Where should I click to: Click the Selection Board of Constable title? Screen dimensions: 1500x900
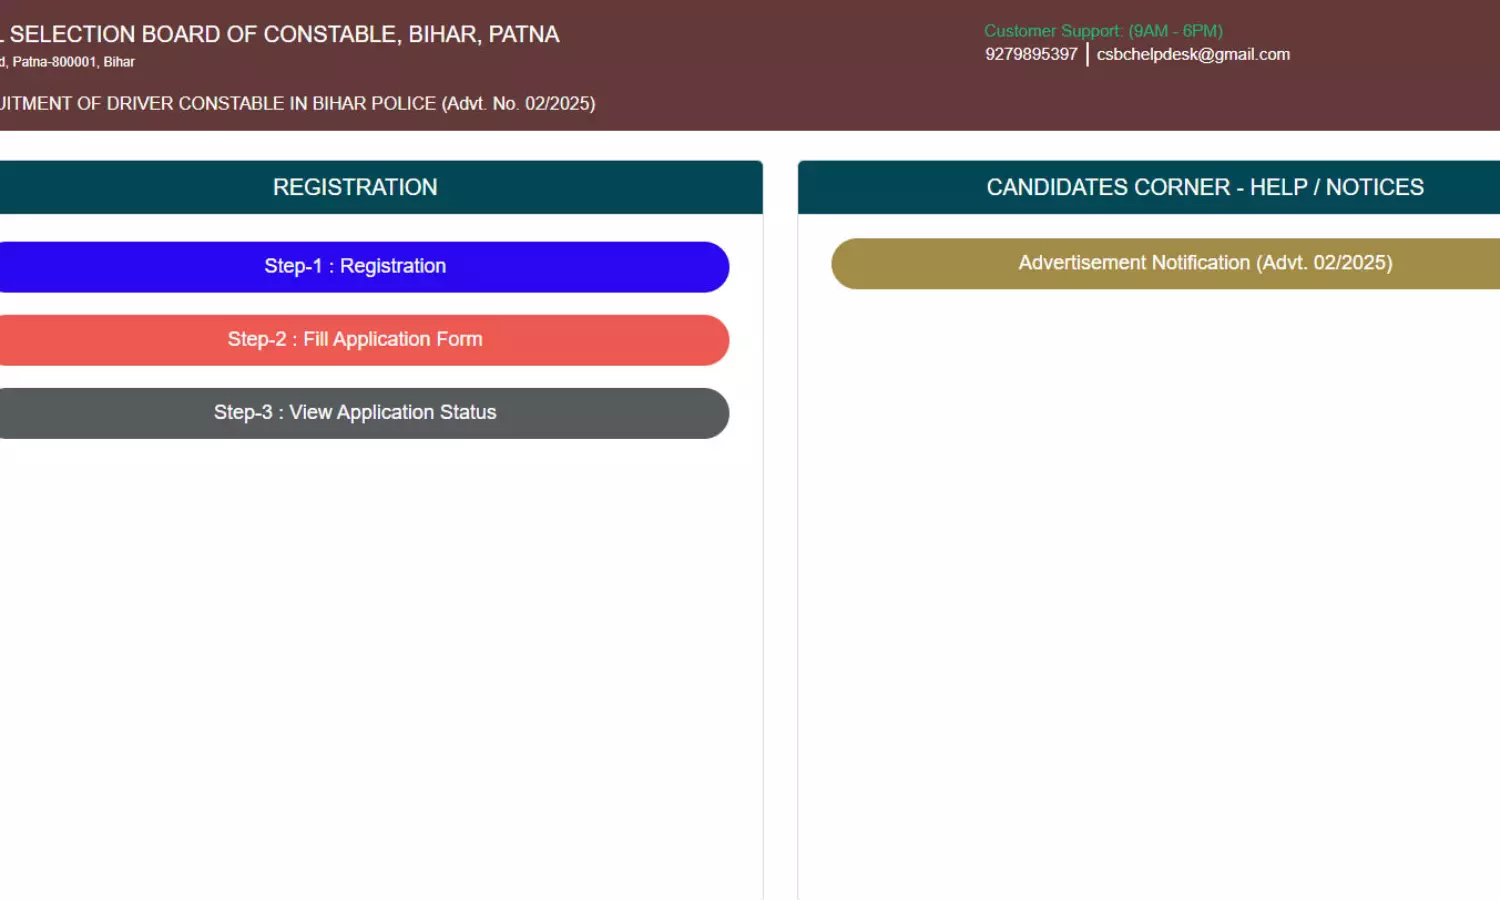pos(280,34)
